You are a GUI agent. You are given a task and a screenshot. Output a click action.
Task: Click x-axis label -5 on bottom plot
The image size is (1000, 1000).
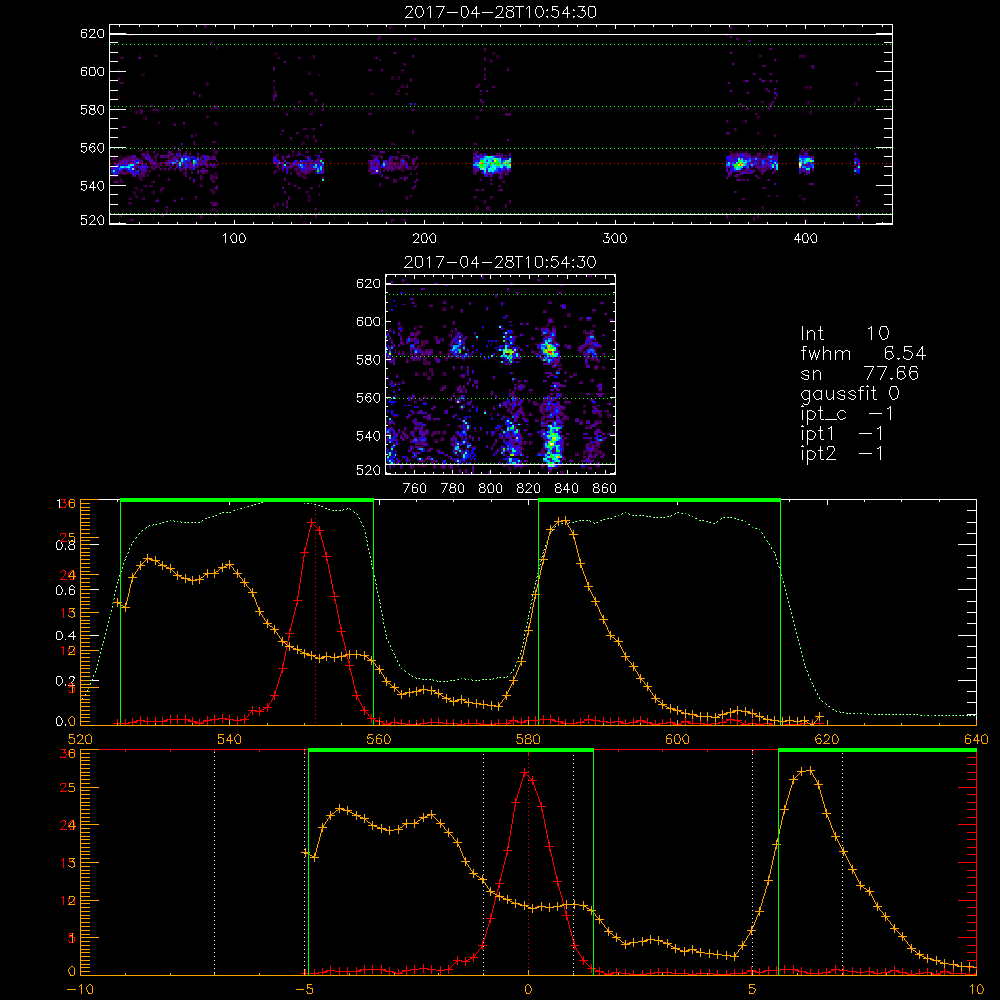click(305, 989)
